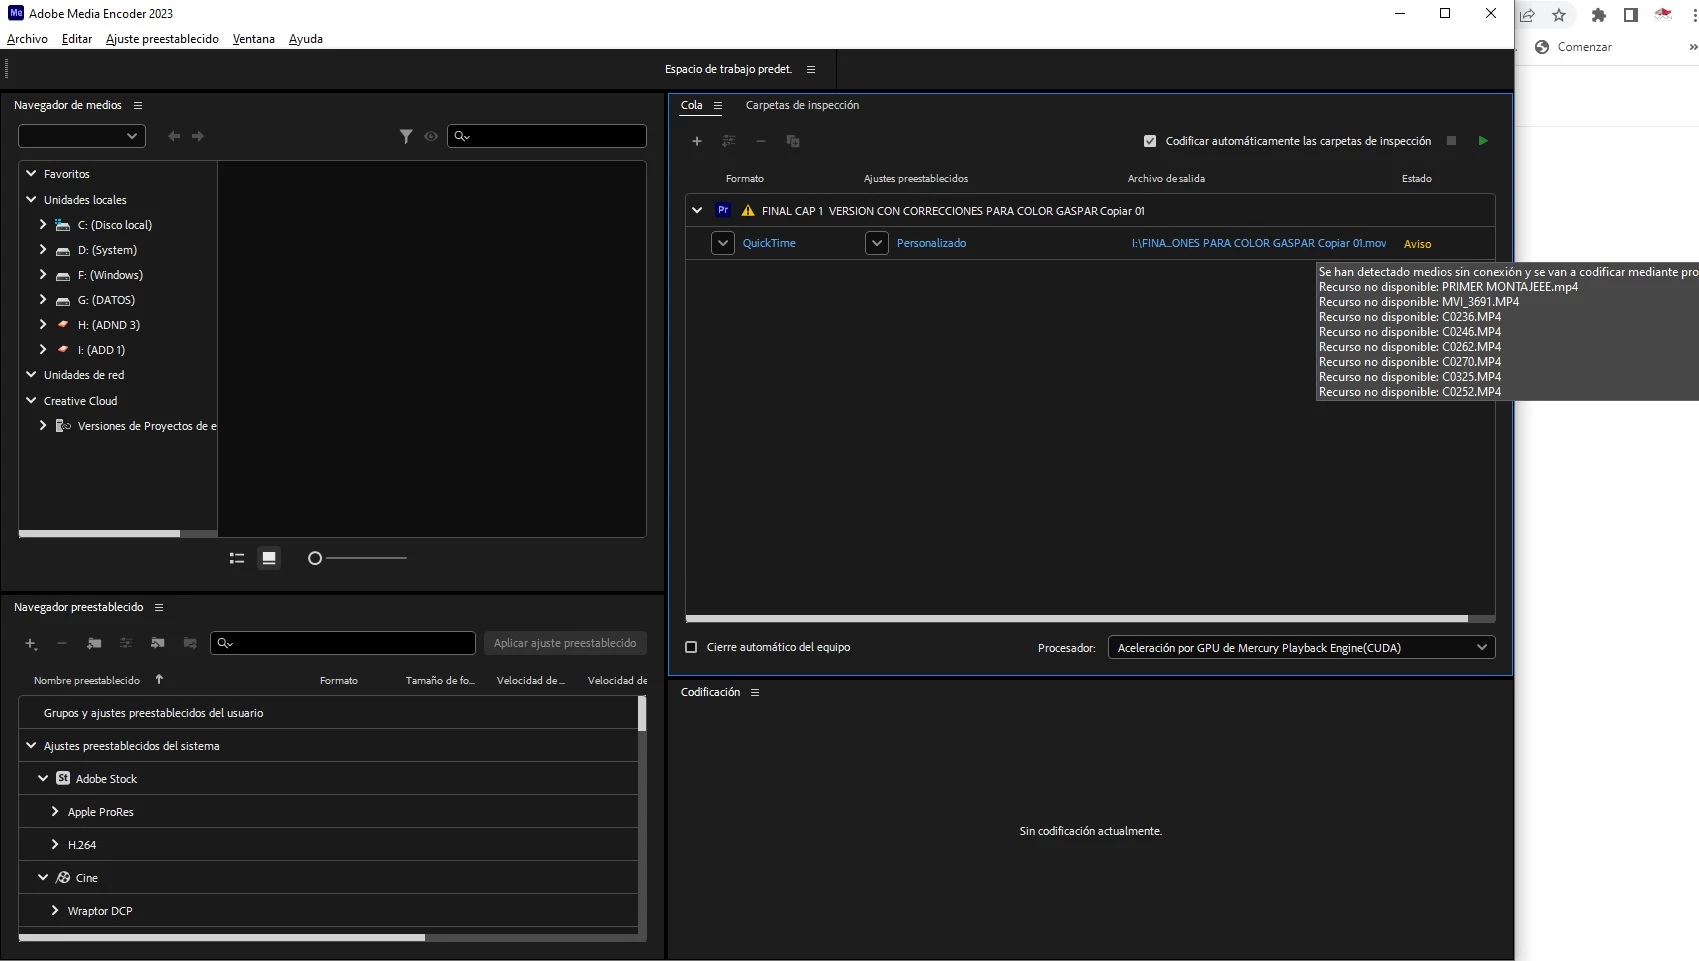Click the stop queue button
Viewport: 1699px width, 961px height.
tap(1451, 141)
